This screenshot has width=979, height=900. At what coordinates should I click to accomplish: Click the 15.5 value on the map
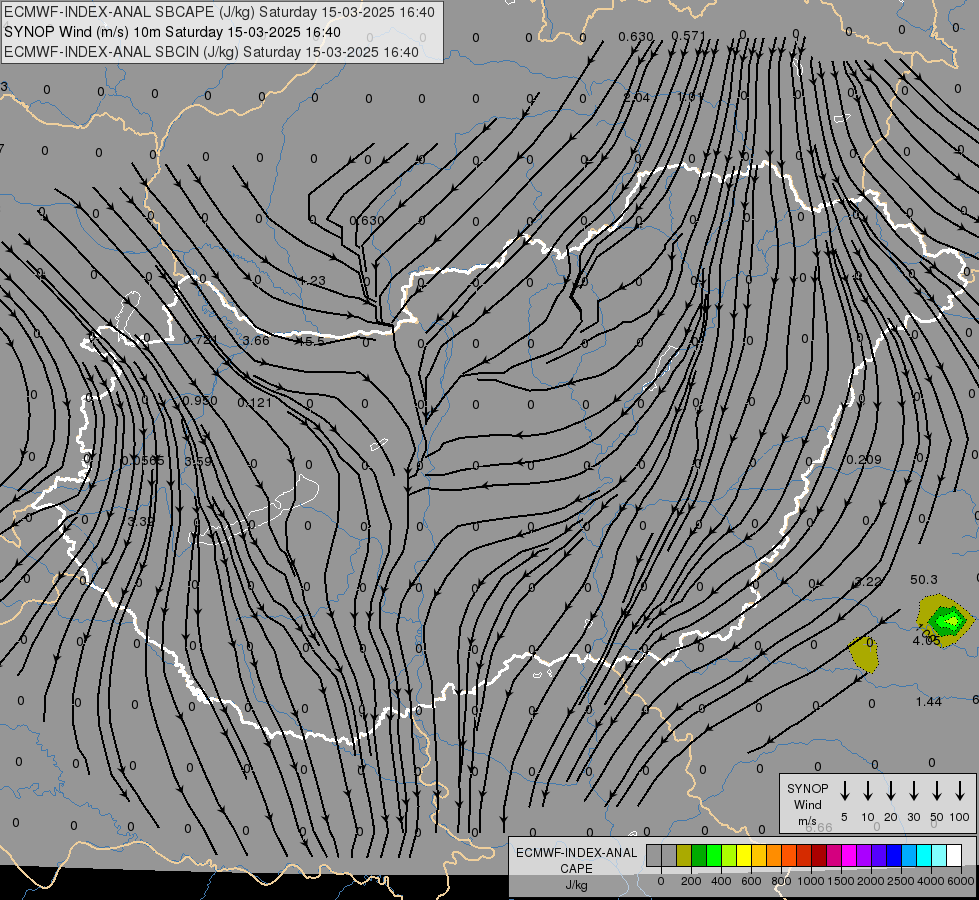(312, 342)
